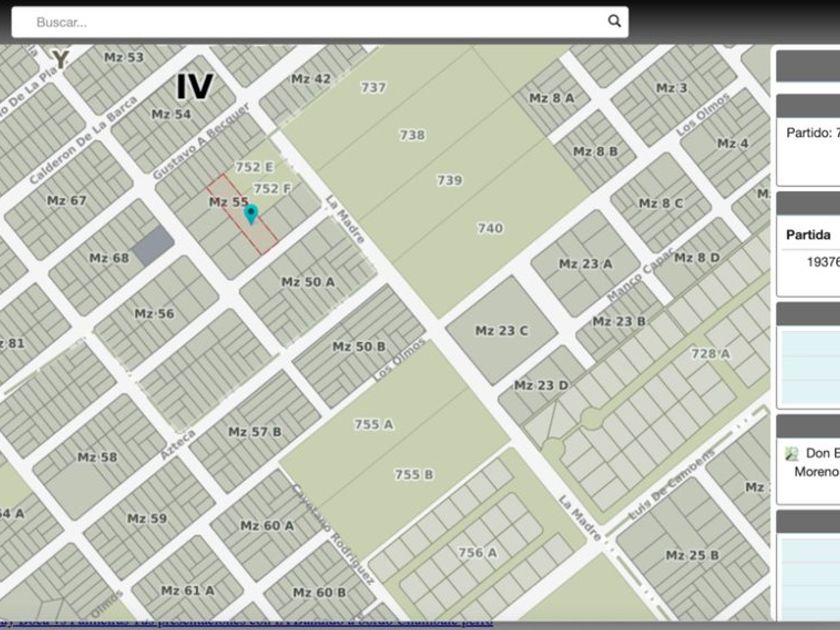Click the Mz 8 D block label

click(697, 258)
